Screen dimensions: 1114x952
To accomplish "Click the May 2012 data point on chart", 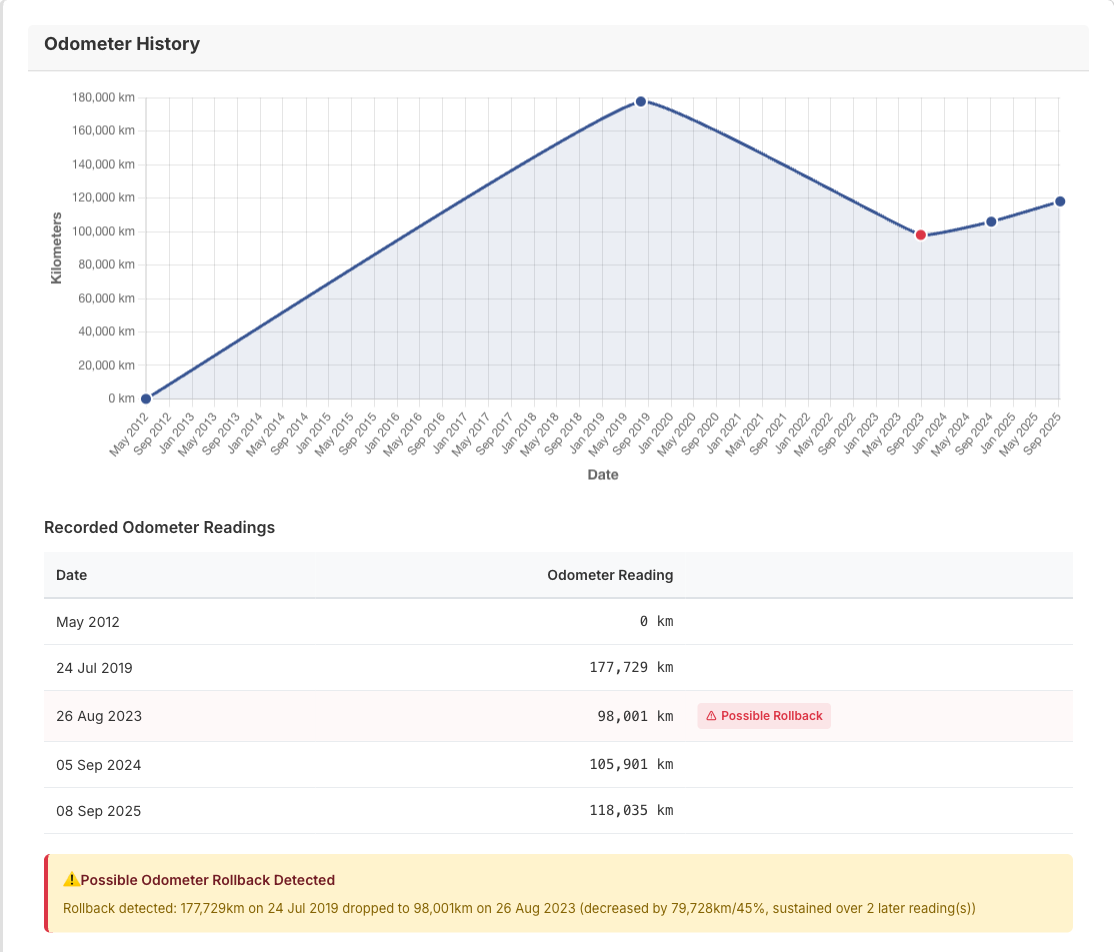I will coord(146,399).
